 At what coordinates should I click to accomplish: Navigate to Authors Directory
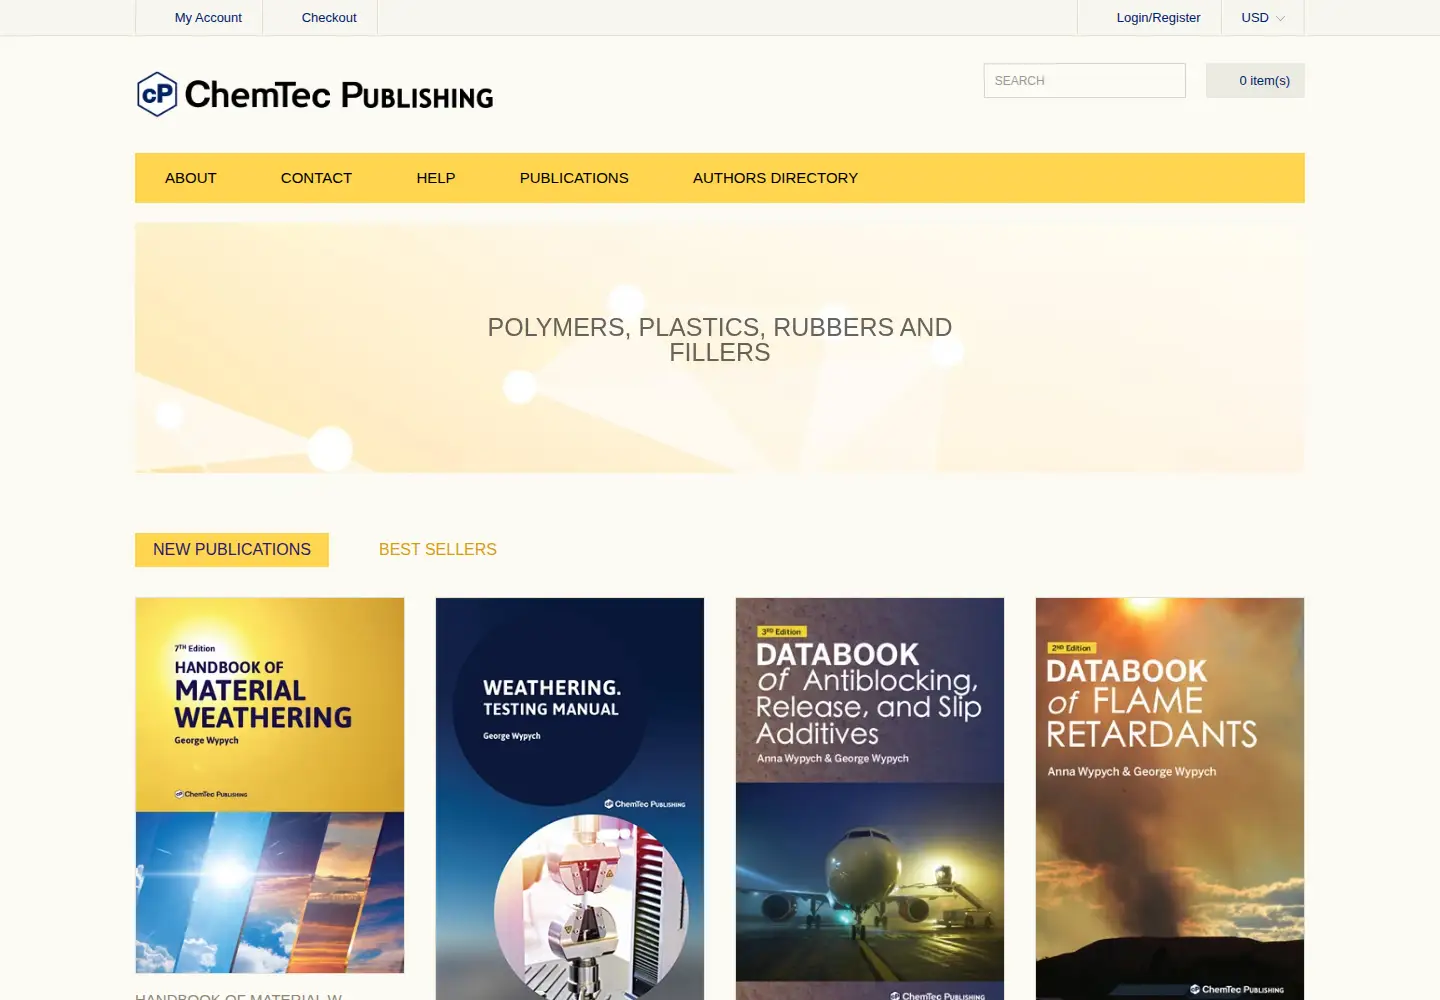[775, 178]
